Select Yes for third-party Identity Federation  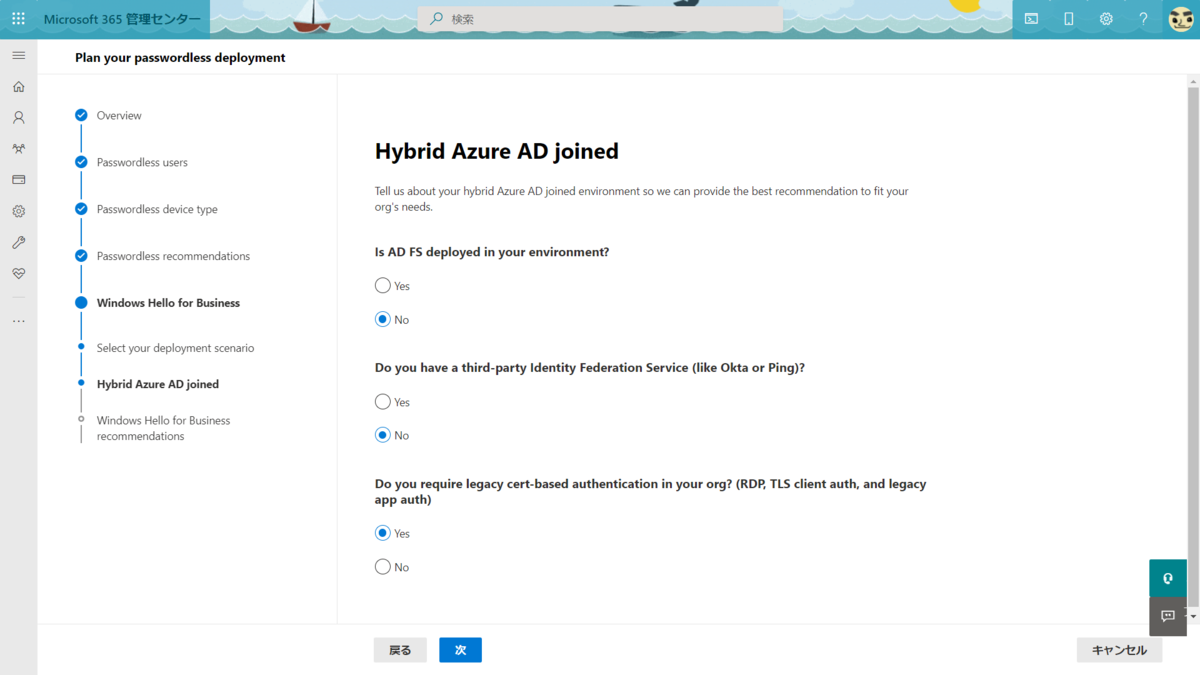click(383, 402)
